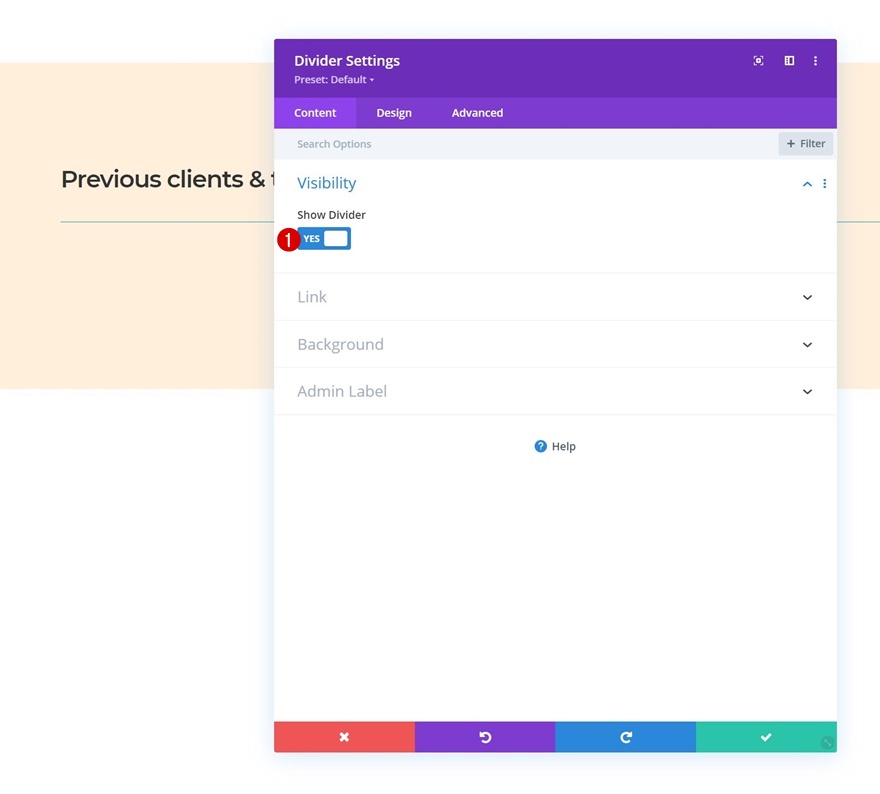
Task: Click the blue redo arrow button
Action: click(x=626, y=737)
